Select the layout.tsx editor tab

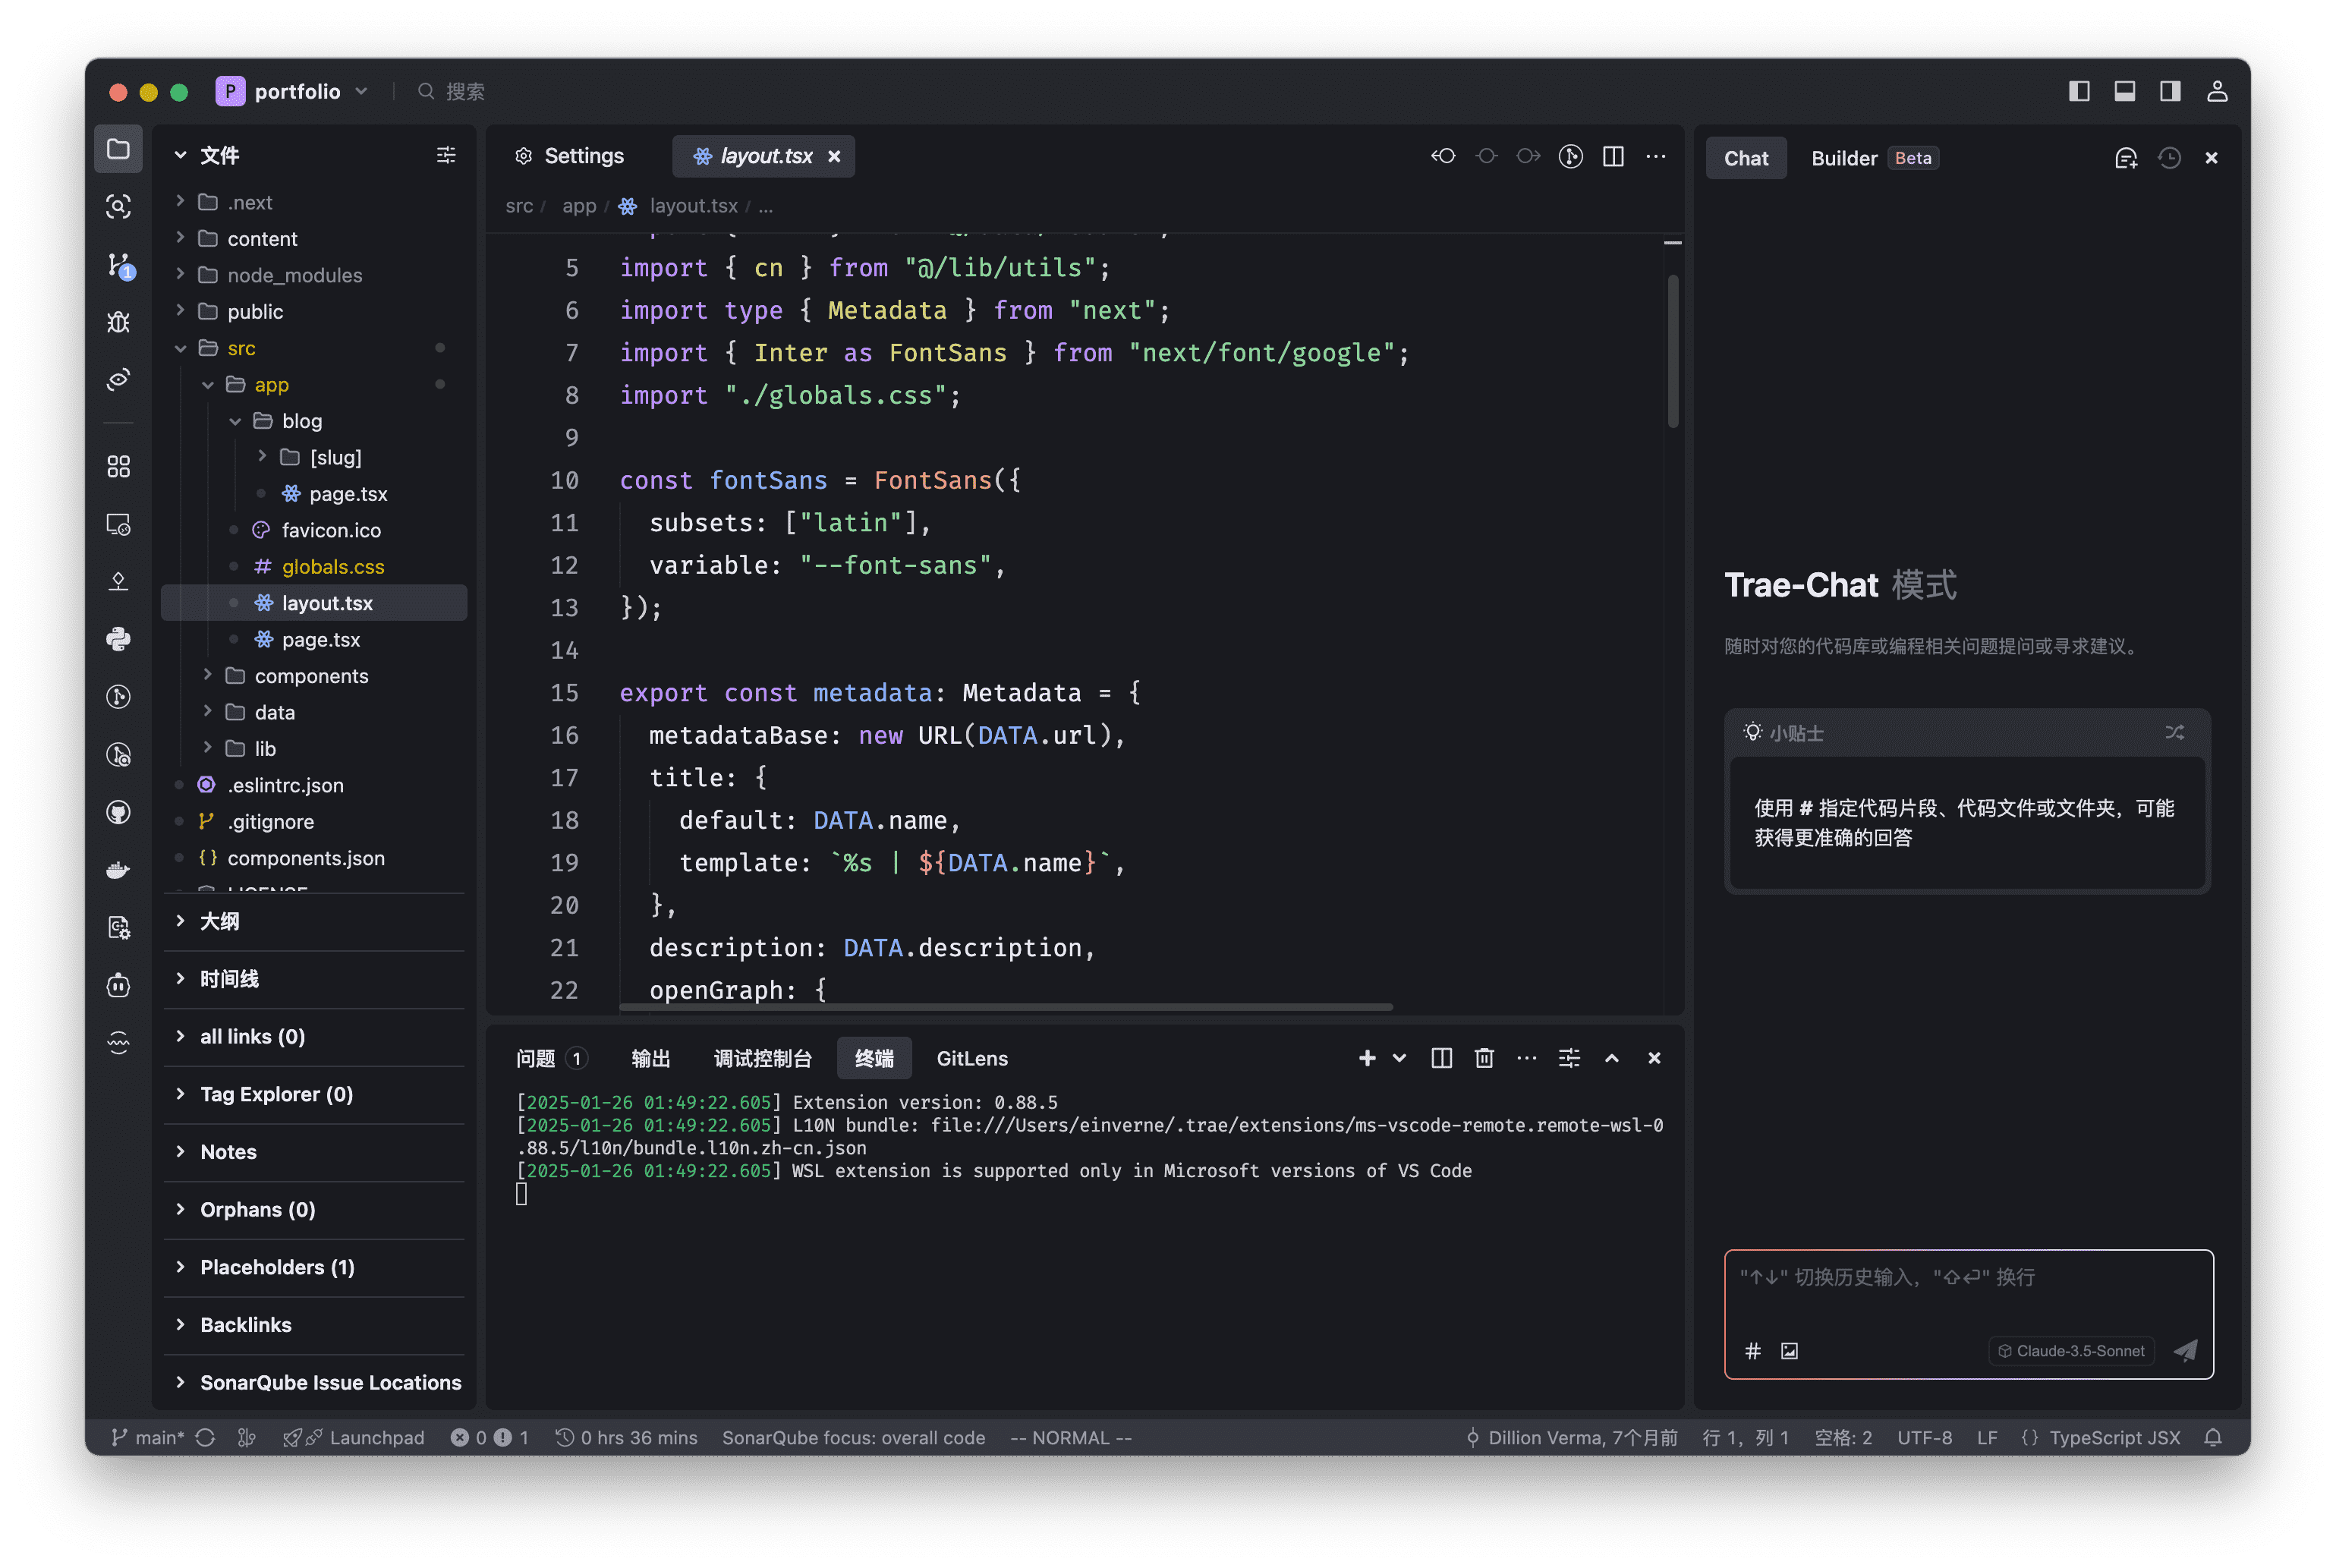tap(764, 156)
